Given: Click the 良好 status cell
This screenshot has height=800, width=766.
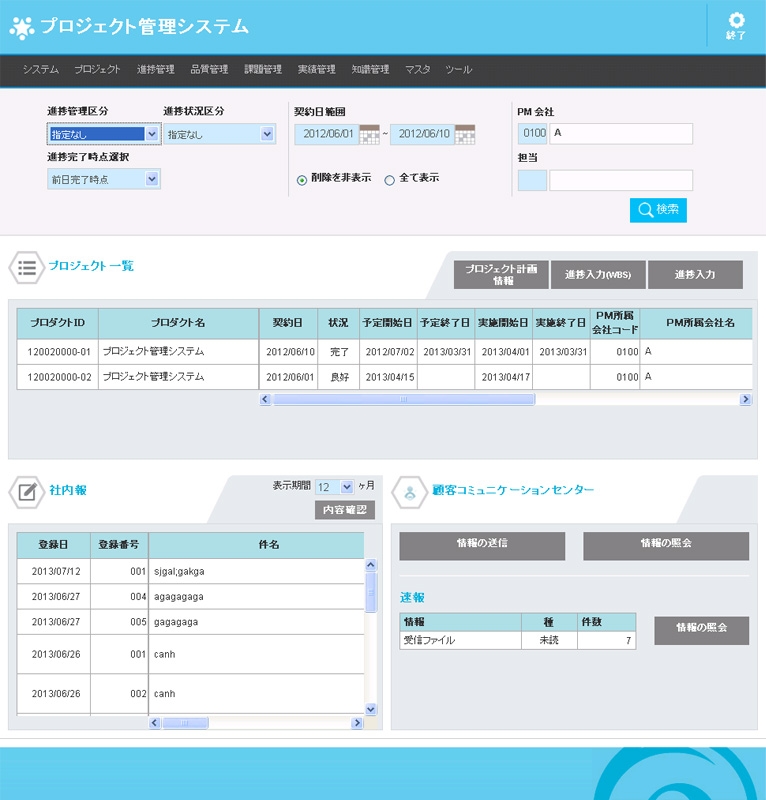Looking at the screenshot, I should [339, 378].
